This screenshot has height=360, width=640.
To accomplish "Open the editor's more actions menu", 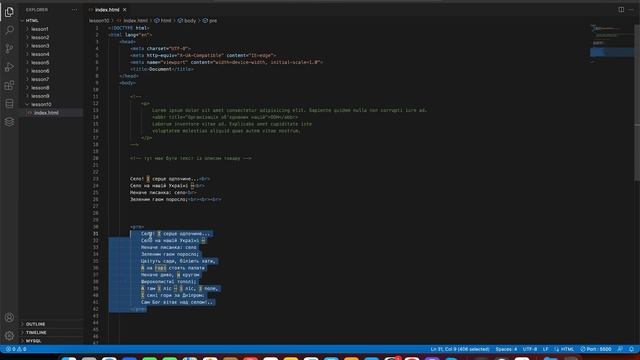I will 631,9.
